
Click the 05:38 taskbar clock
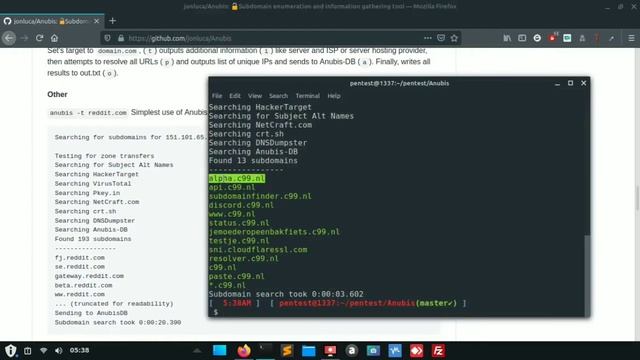tap(79, 350)
